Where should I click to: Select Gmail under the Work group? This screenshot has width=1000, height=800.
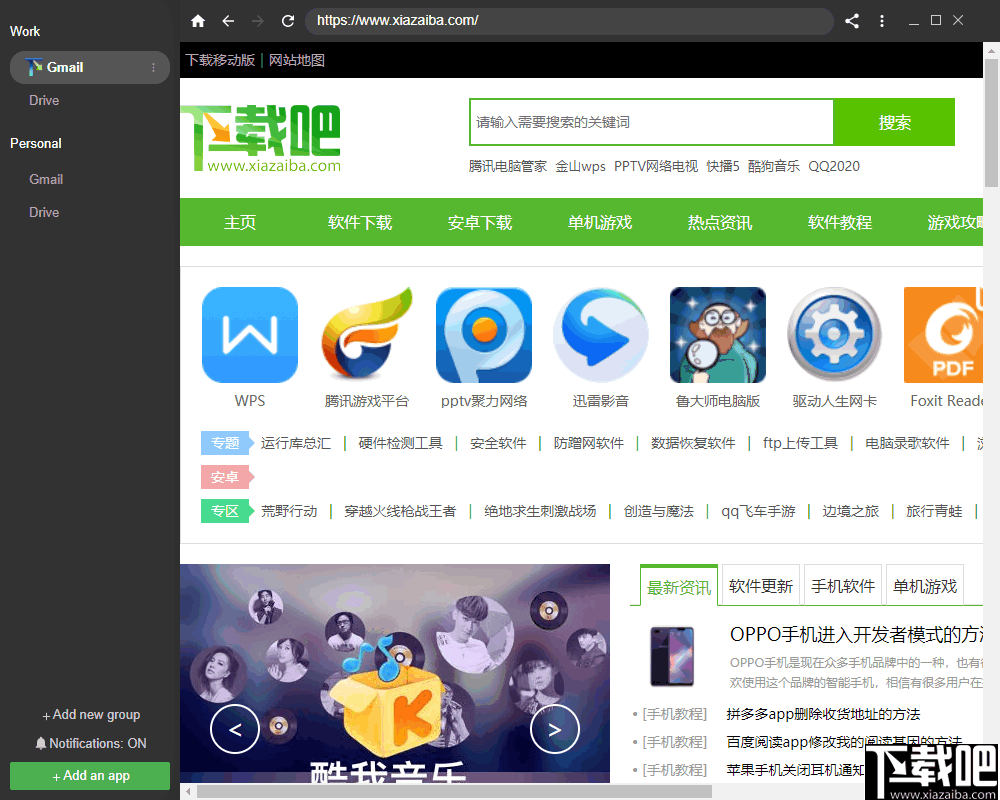pyautogui.click(x=90, y=68)
